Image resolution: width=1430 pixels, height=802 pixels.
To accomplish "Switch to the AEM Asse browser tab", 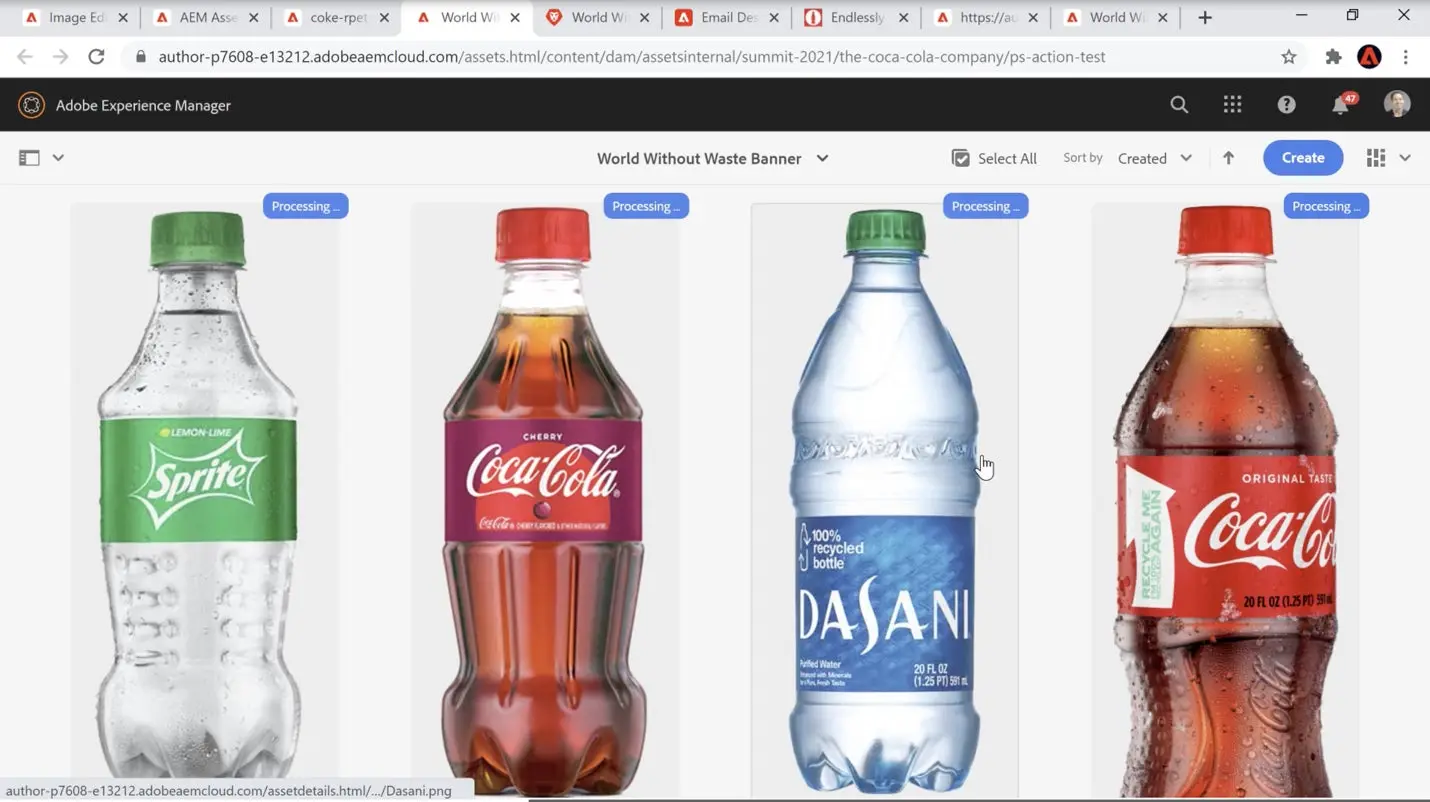I will click(205, 17).
